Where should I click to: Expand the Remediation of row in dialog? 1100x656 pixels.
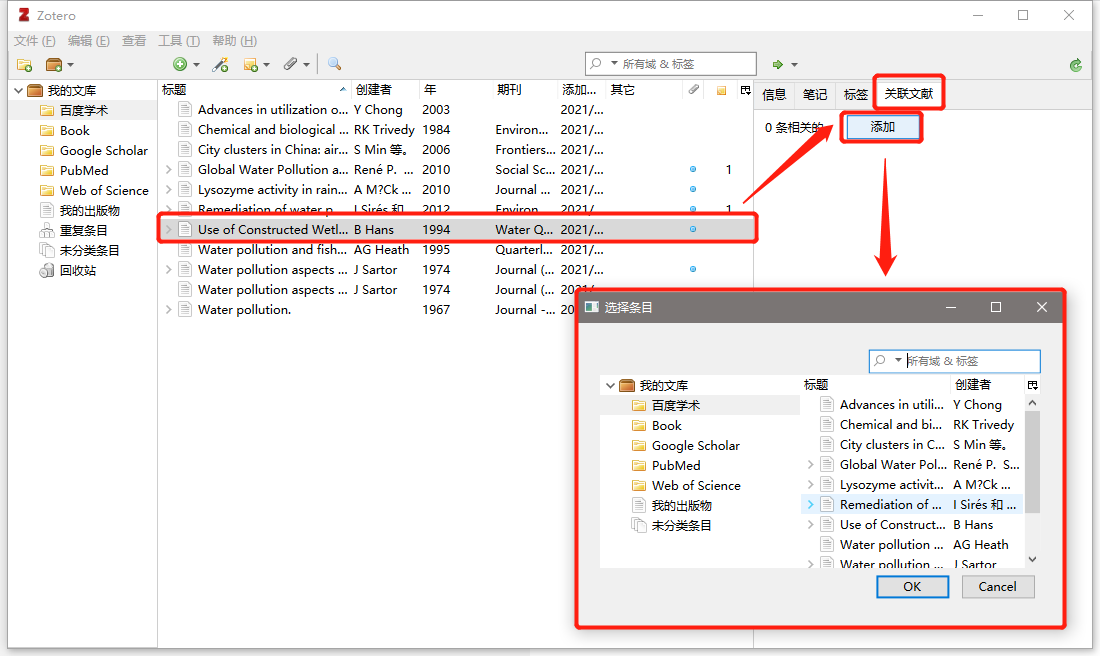(810, 504)
